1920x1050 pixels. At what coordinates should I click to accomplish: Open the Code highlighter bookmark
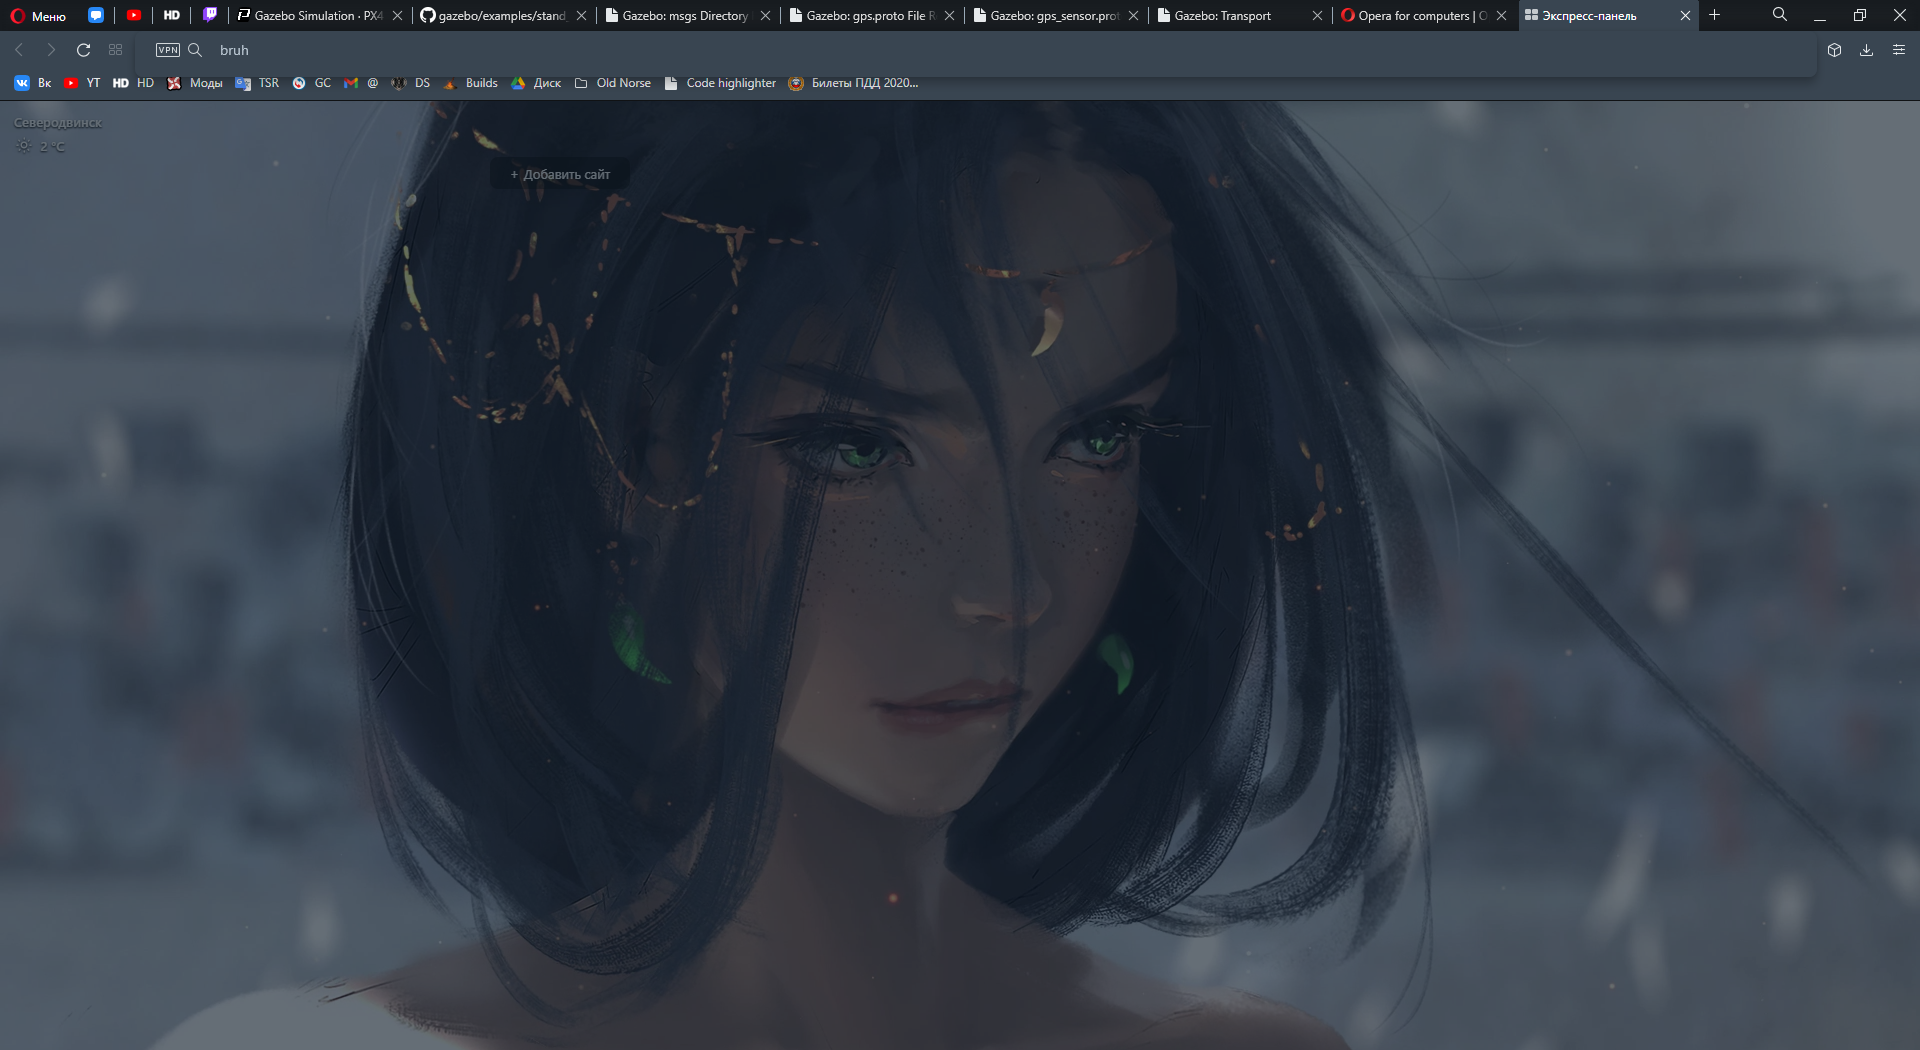pyautogui.click(x=721, y=83)
